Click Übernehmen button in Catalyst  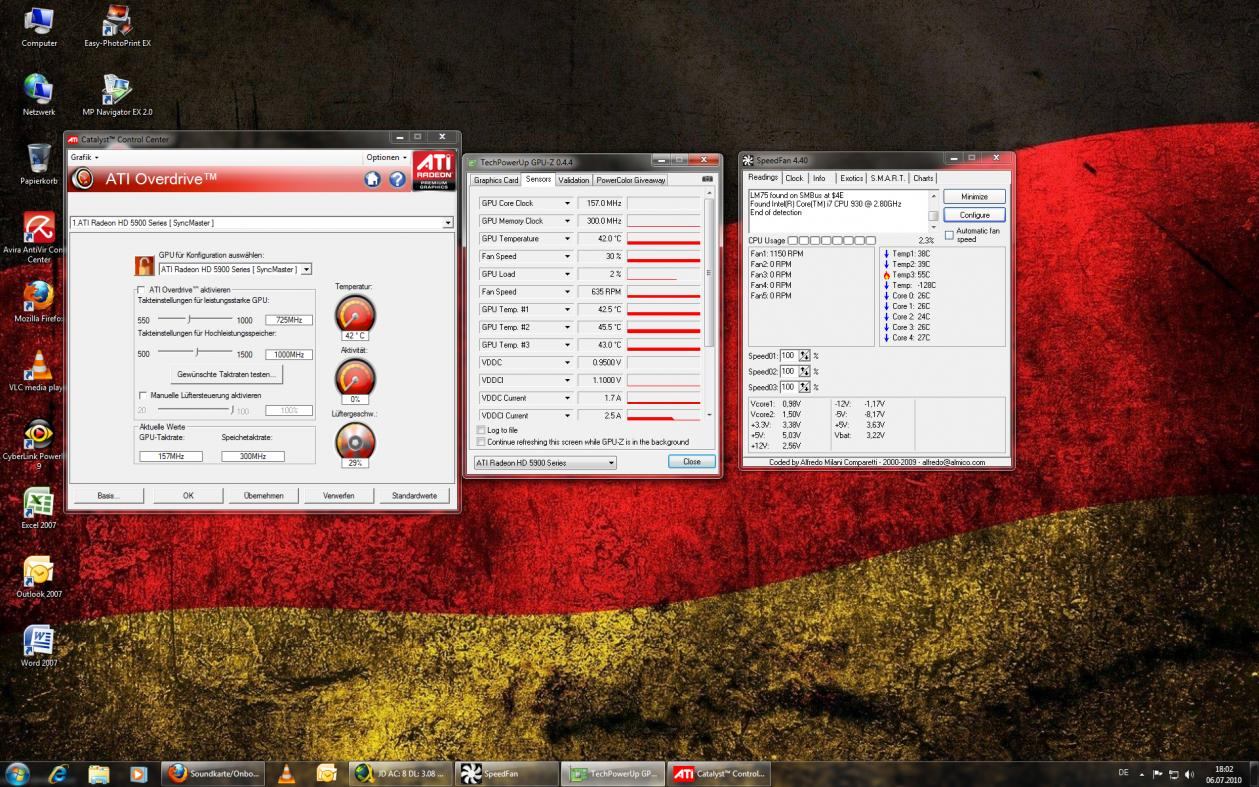pos(263,495)
